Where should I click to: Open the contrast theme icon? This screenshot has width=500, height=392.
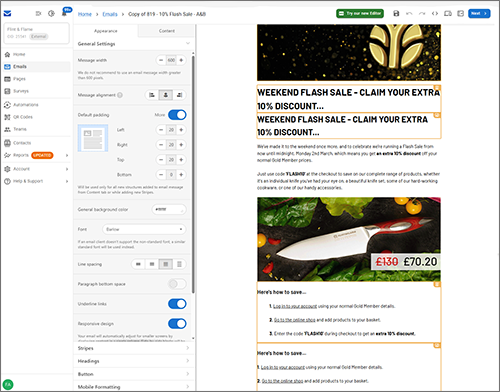click(x=51, y=13)
